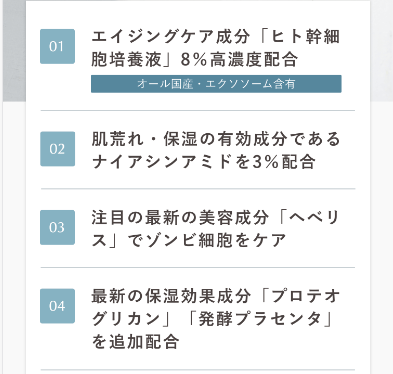
Task: Click the 肌荒れ・保湿の有効成分である line
Action: pyautogui.click(x=216, y=139)
